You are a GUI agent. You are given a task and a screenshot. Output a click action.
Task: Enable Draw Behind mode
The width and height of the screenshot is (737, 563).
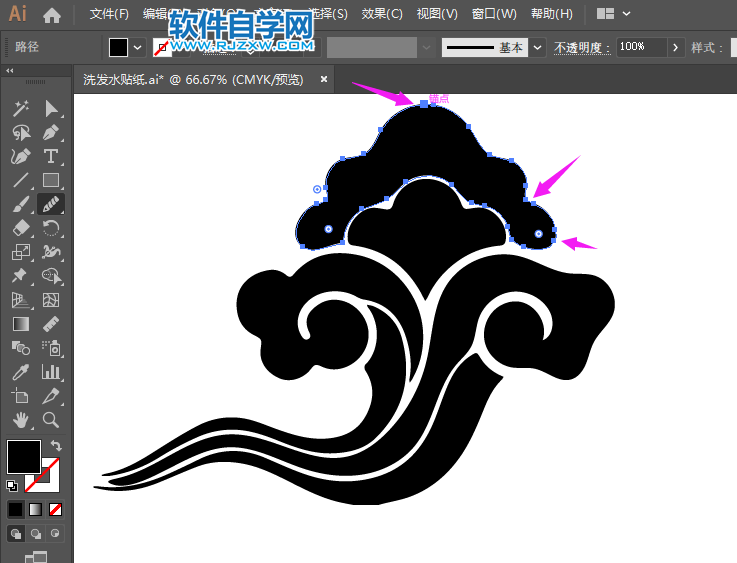coord(36,533)
